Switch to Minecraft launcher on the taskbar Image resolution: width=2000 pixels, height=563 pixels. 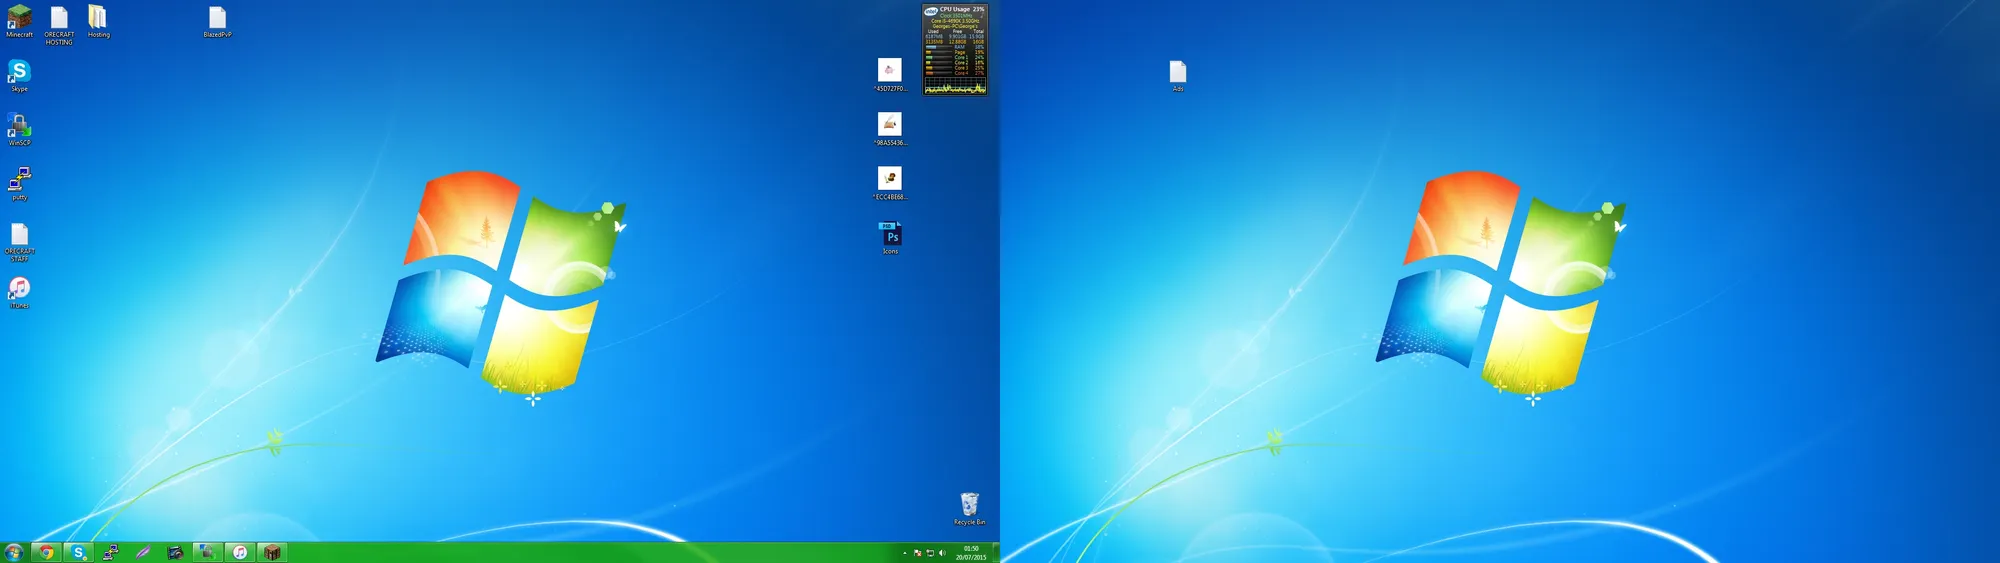coord(272,552)
